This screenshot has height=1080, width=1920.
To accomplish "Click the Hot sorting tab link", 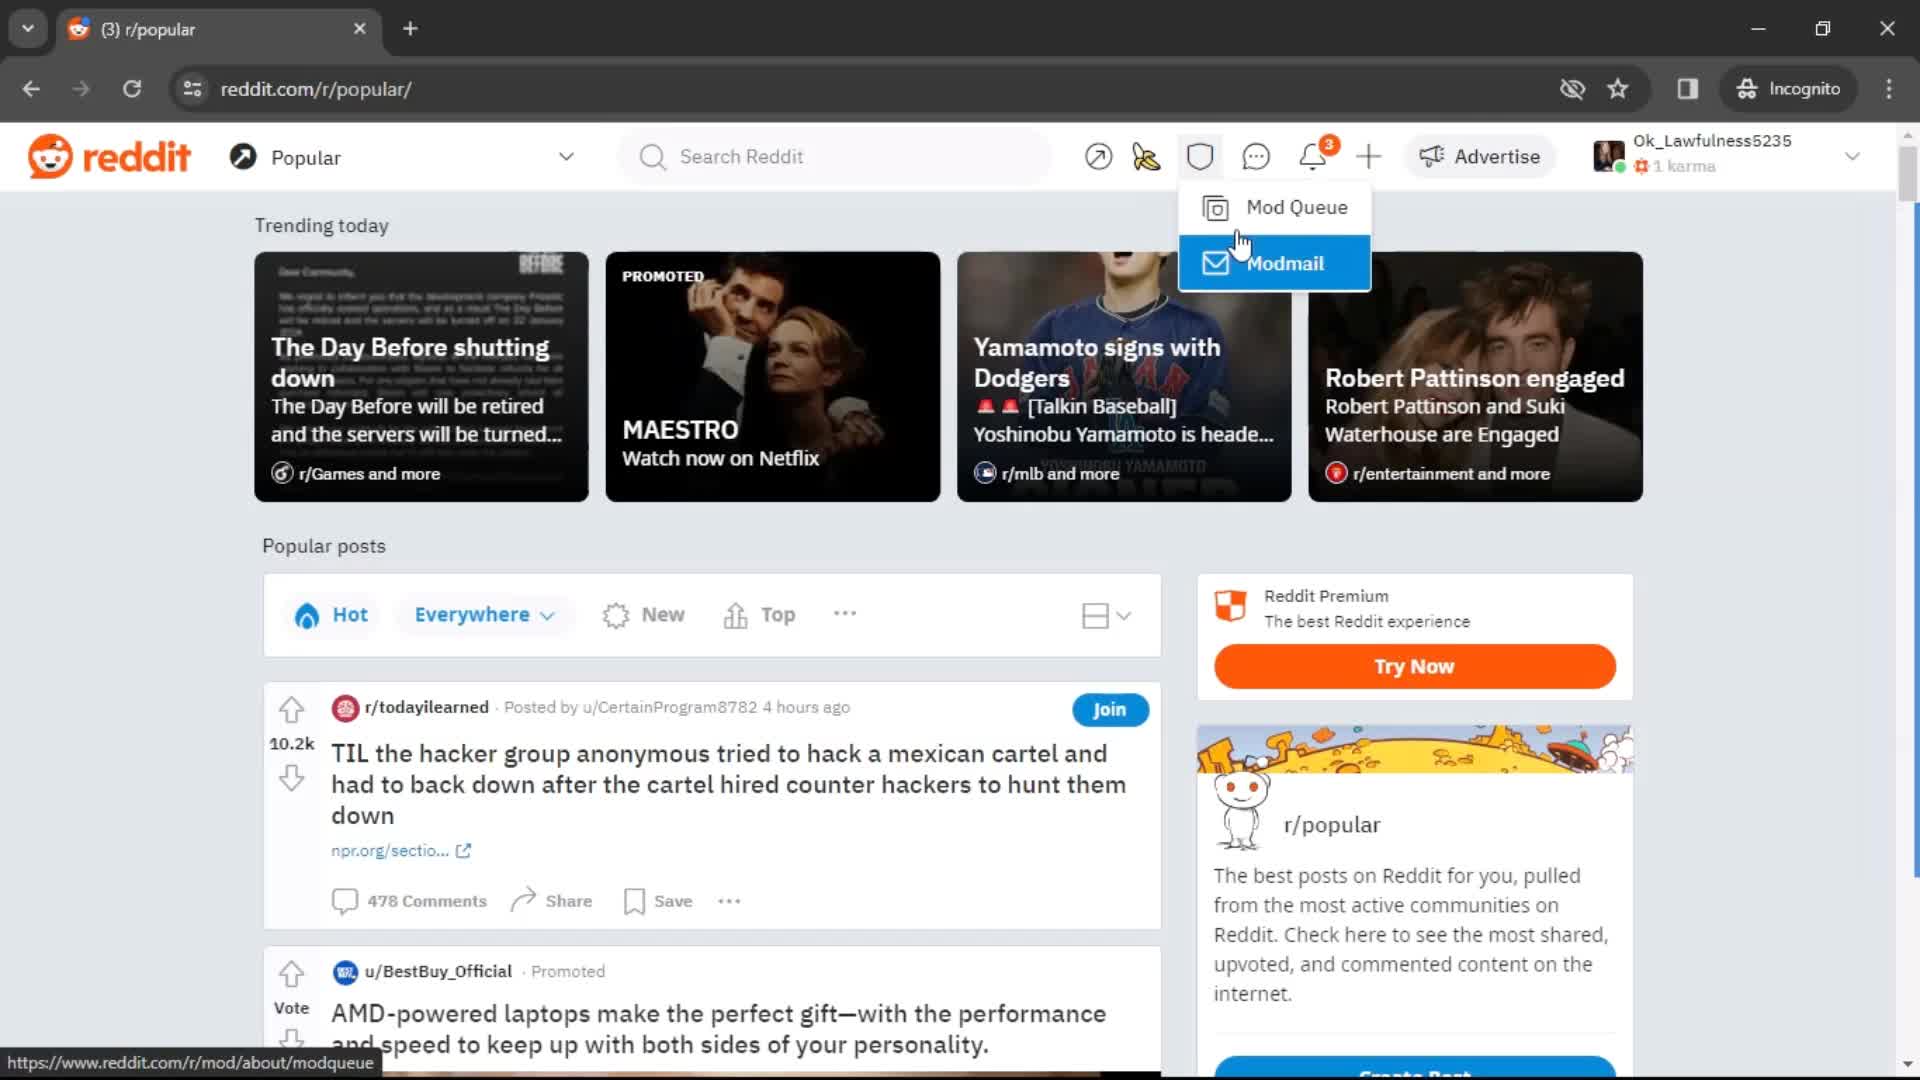I will point(332,613).
